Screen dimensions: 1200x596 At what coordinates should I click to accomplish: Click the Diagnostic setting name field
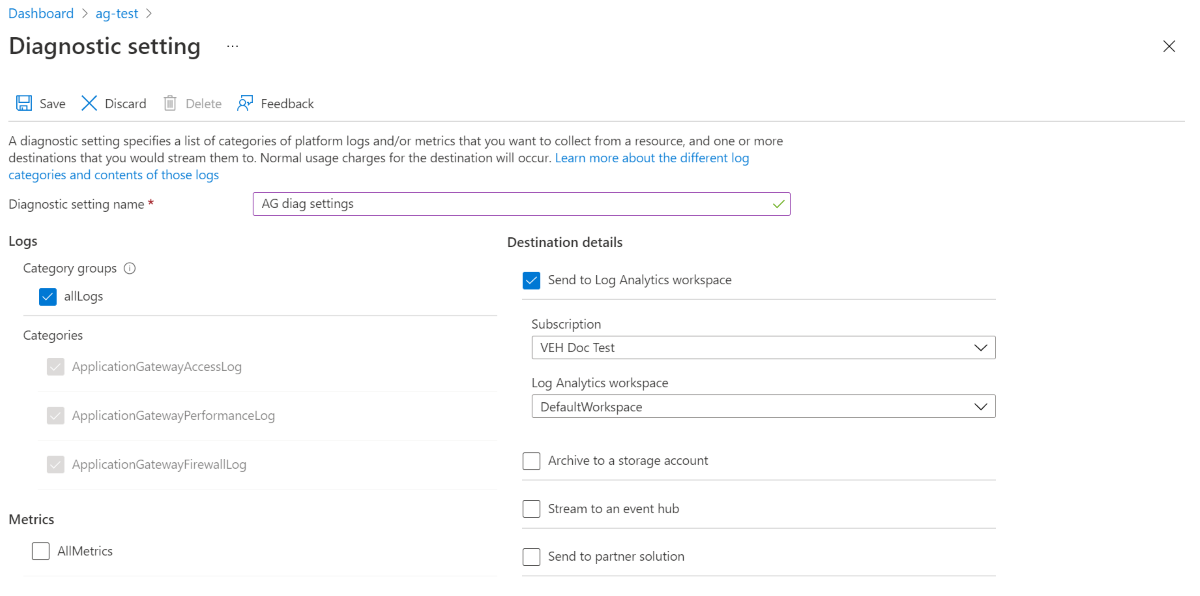coord(521,203)
